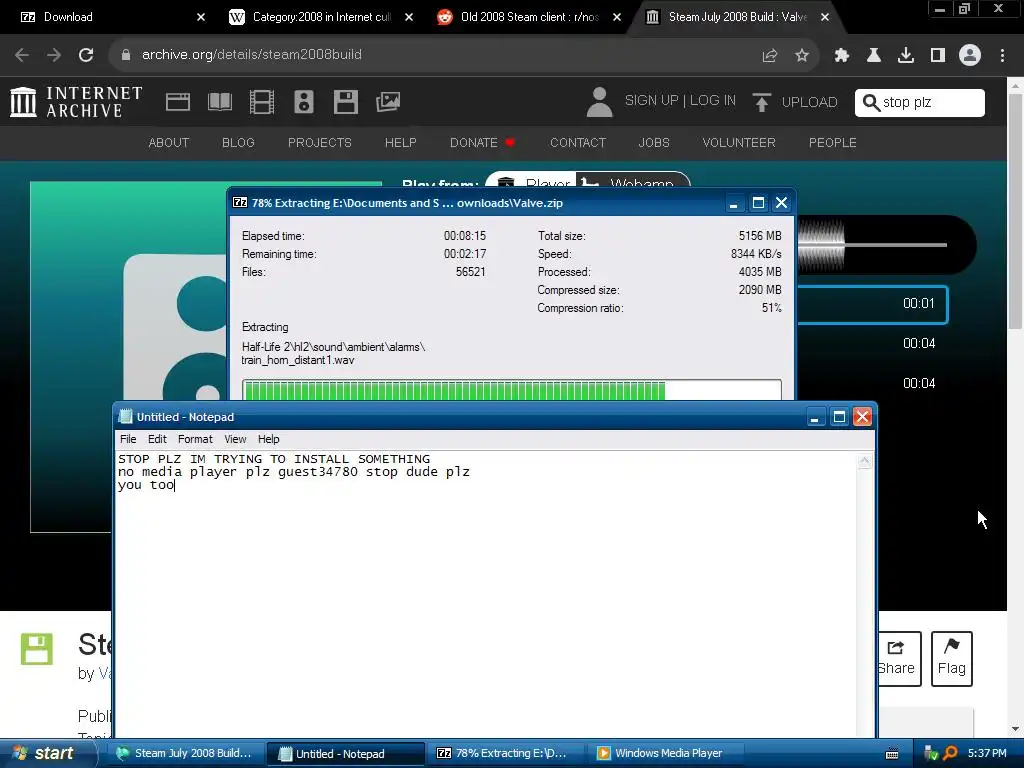Click the Internet Archive logo
Screen dimensions: 1024x768
point(76,102)
